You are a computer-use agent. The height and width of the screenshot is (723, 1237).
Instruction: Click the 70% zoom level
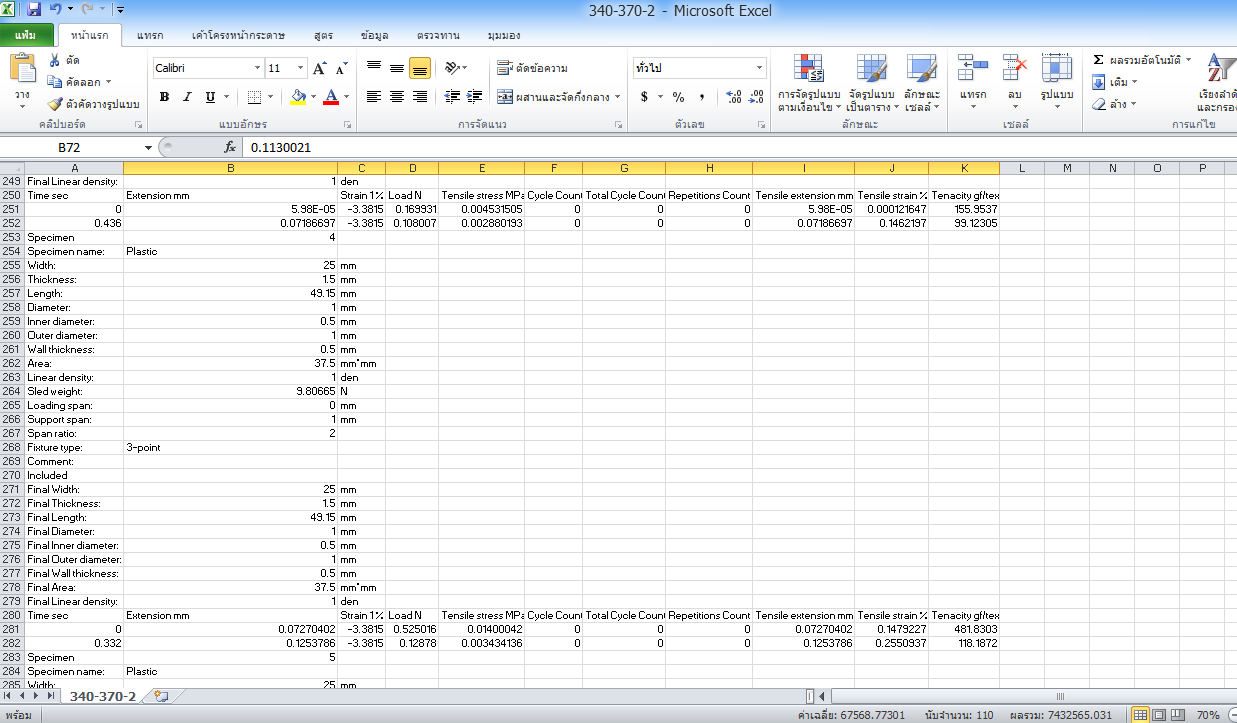(x=1207, y=715)
